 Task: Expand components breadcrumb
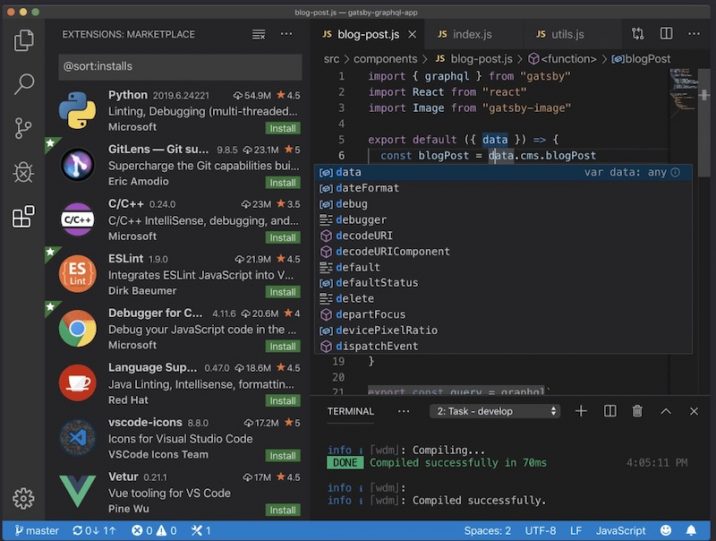coord(385,59)
